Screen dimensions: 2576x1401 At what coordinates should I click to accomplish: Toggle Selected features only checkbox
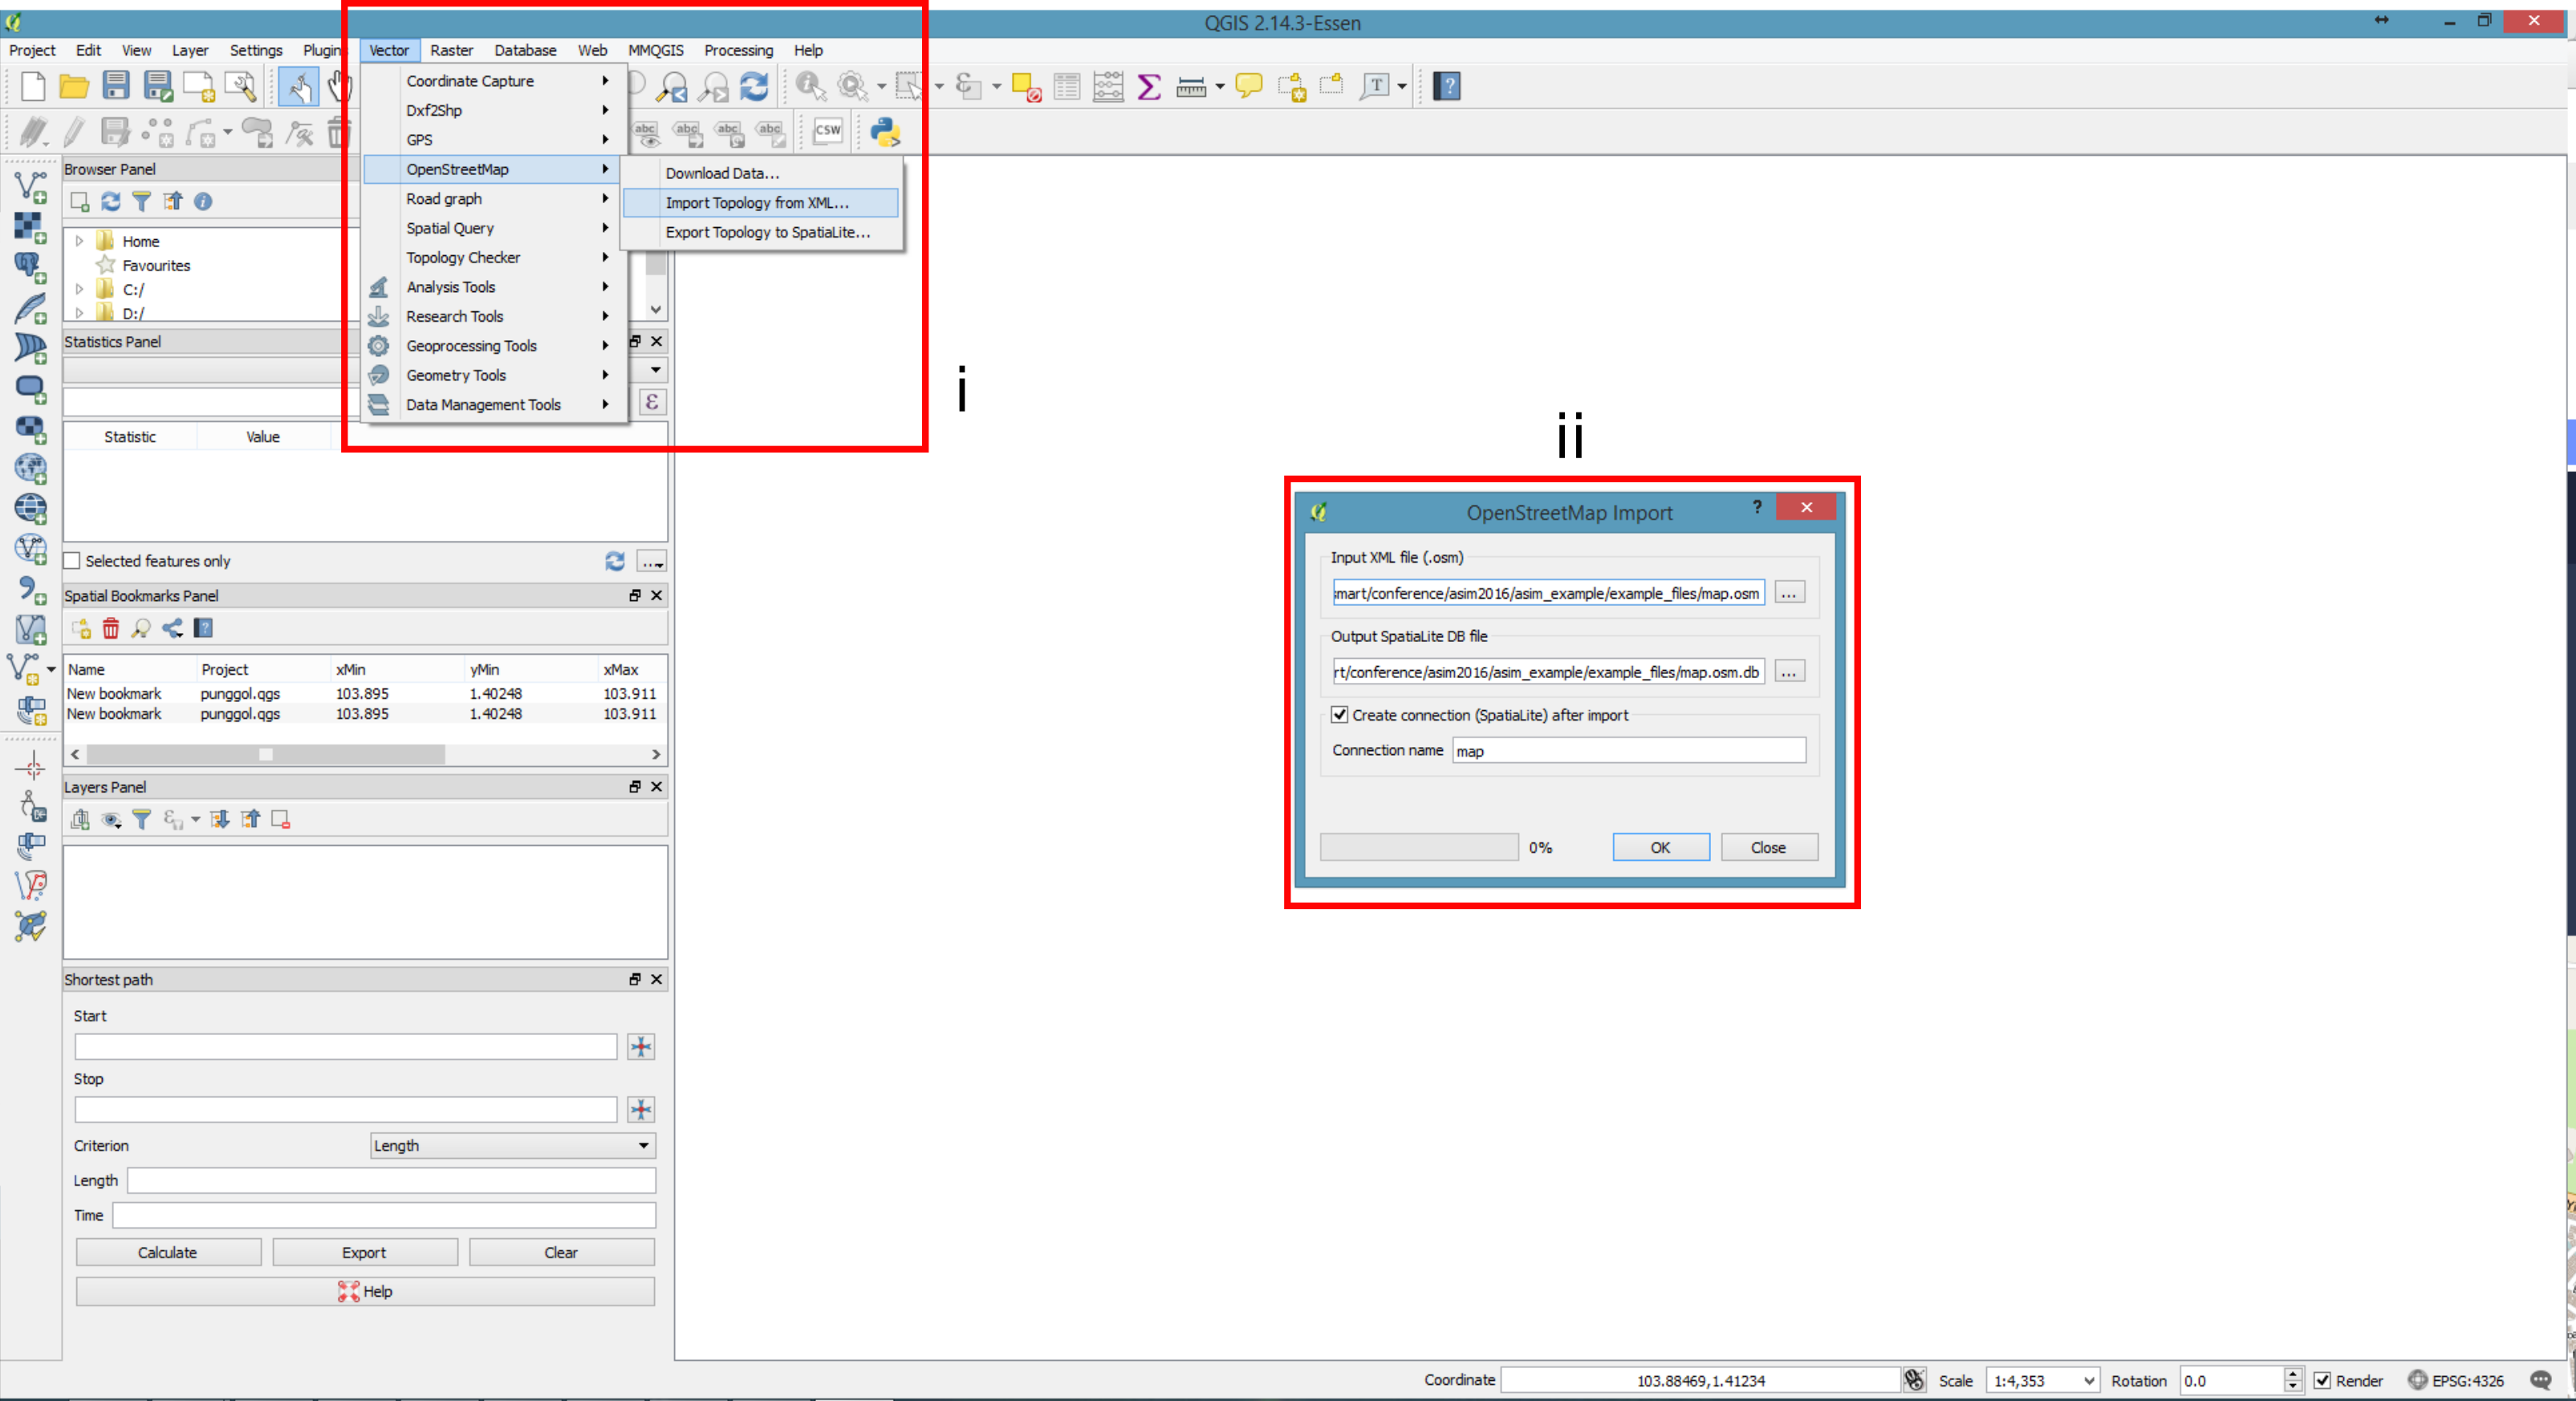72,562
